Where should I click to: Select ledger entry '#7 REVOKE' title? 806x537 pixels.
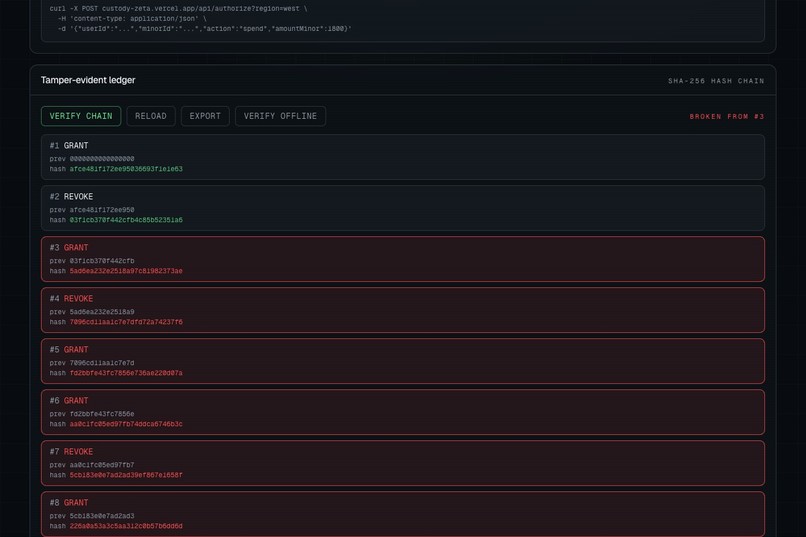tap(71, 452)
